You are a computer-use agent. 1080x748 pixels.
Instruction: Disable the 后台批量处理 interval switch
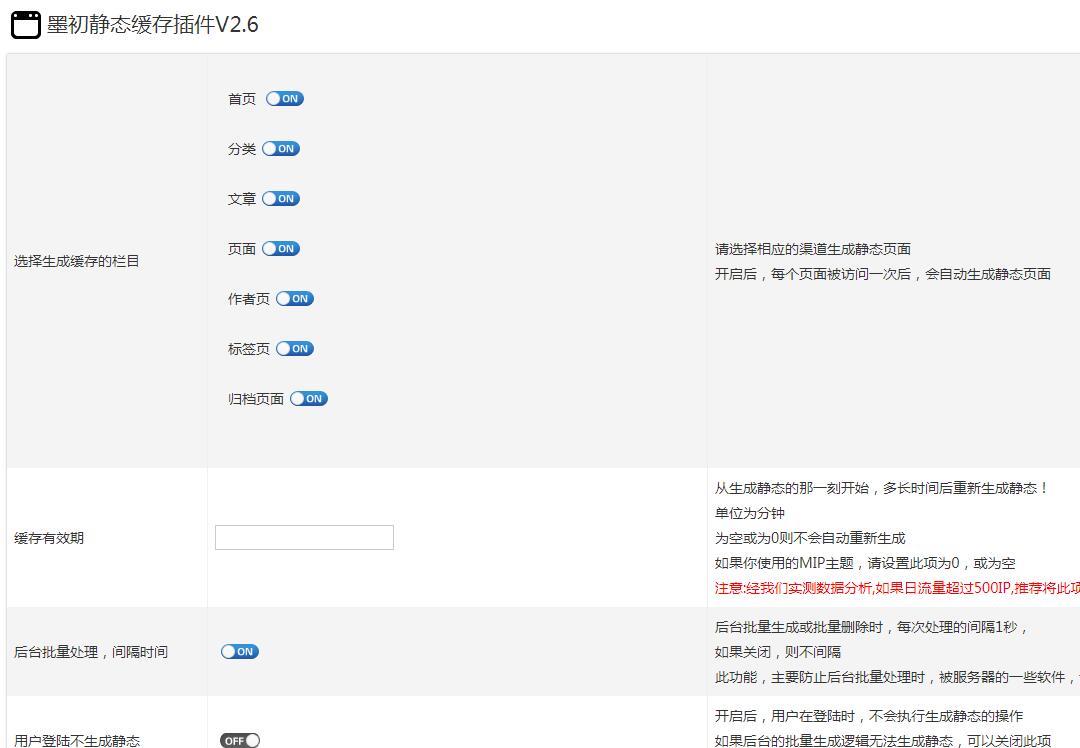coord(238,651)
